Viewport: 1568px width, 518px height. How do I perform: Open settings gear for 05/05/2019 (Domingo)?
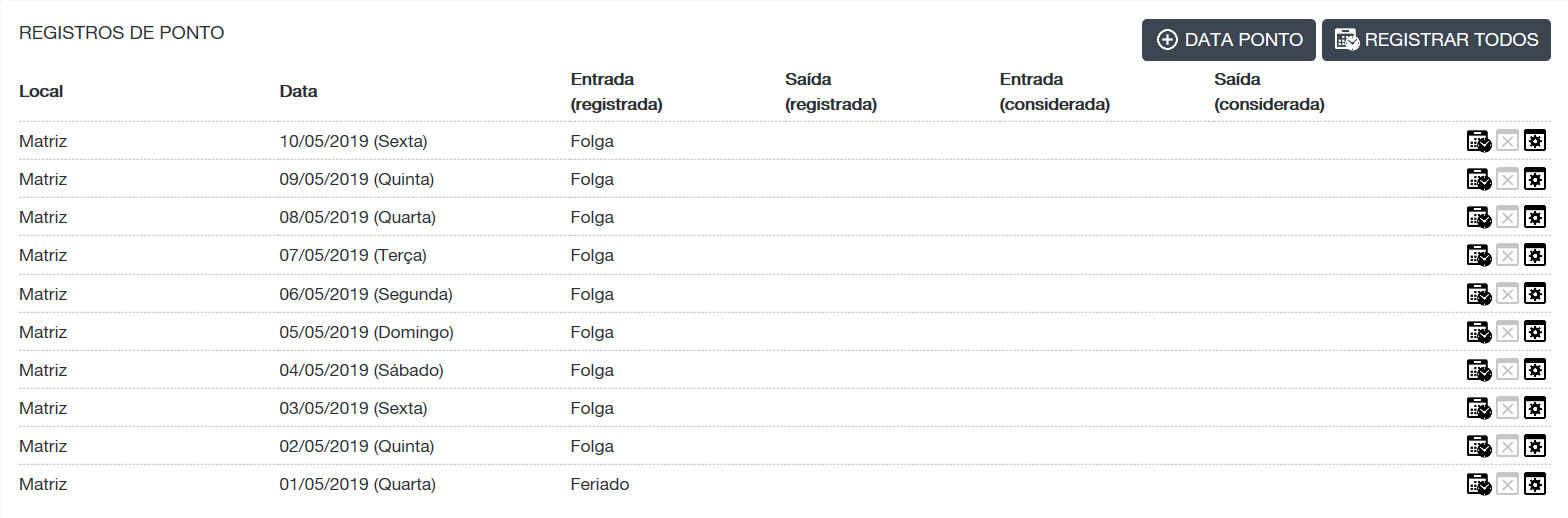(1535, 332)
